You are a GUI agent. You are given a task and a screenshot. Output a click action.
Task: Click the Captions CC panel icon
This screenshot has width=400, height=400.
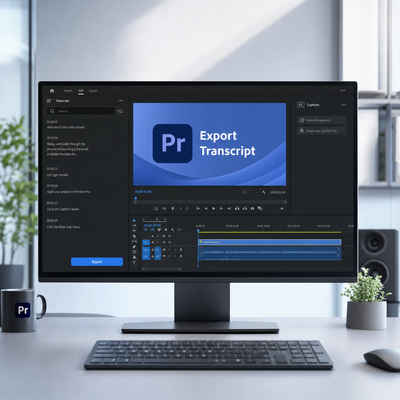click(301, 105)
